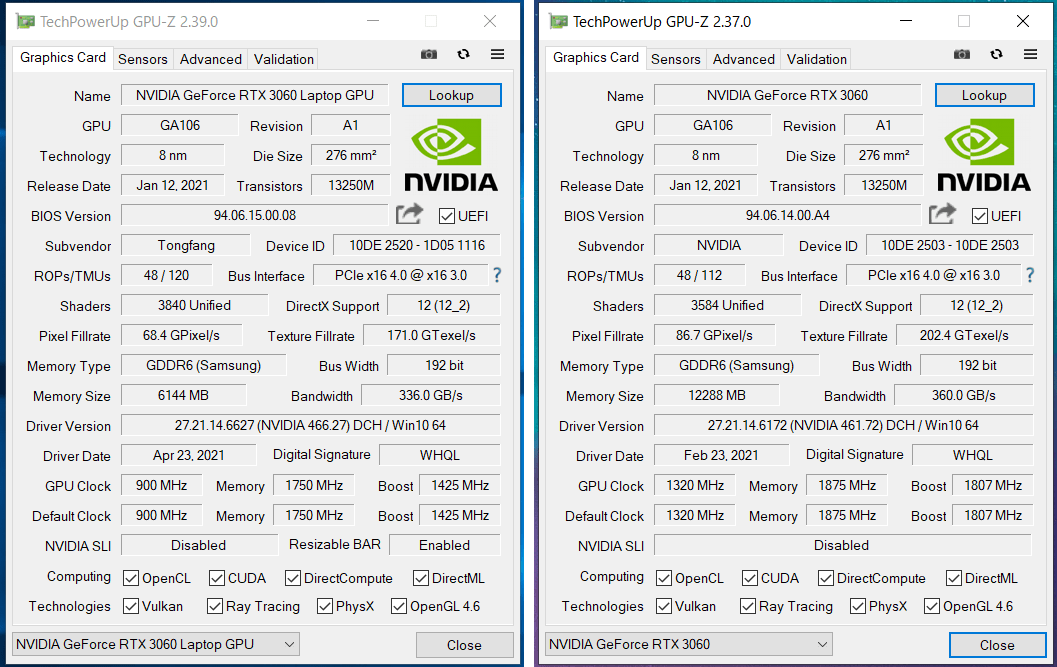Select Graphics Card tab in GPU-Z 2.37.0

pos(596,58)
